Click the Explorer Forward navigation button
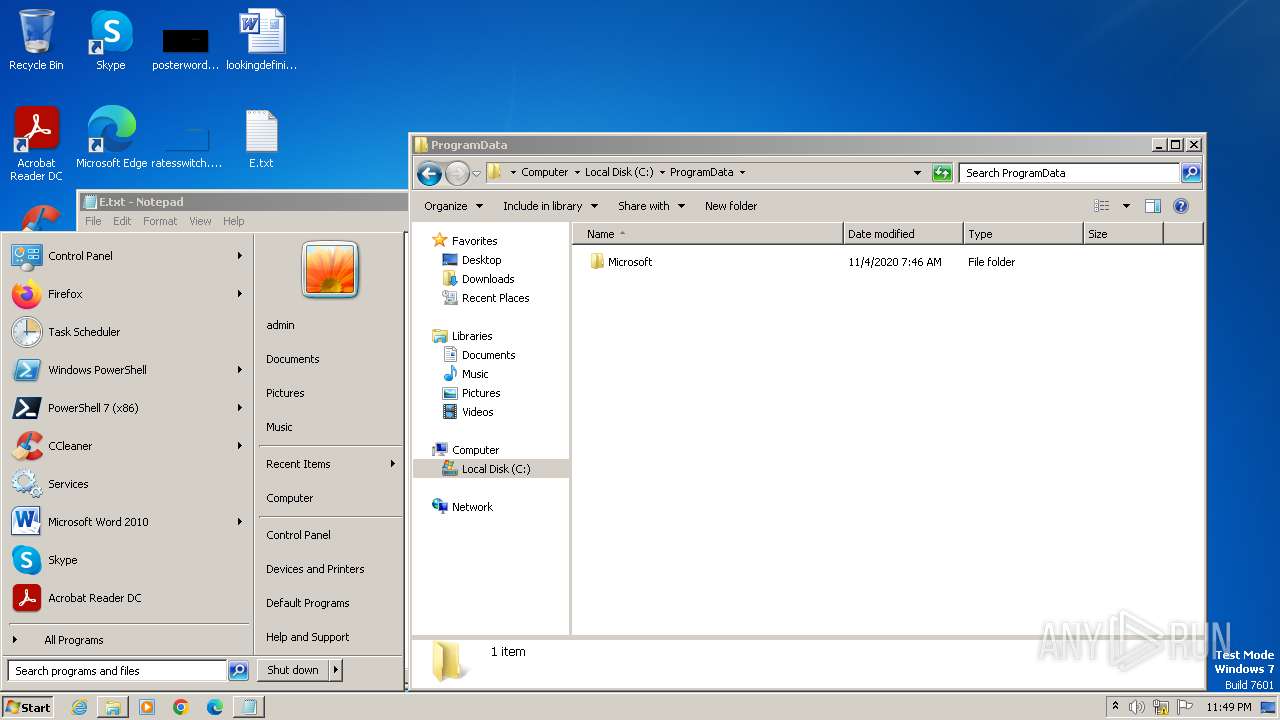This screenshot has height=720, width=1280. point(457,173)
